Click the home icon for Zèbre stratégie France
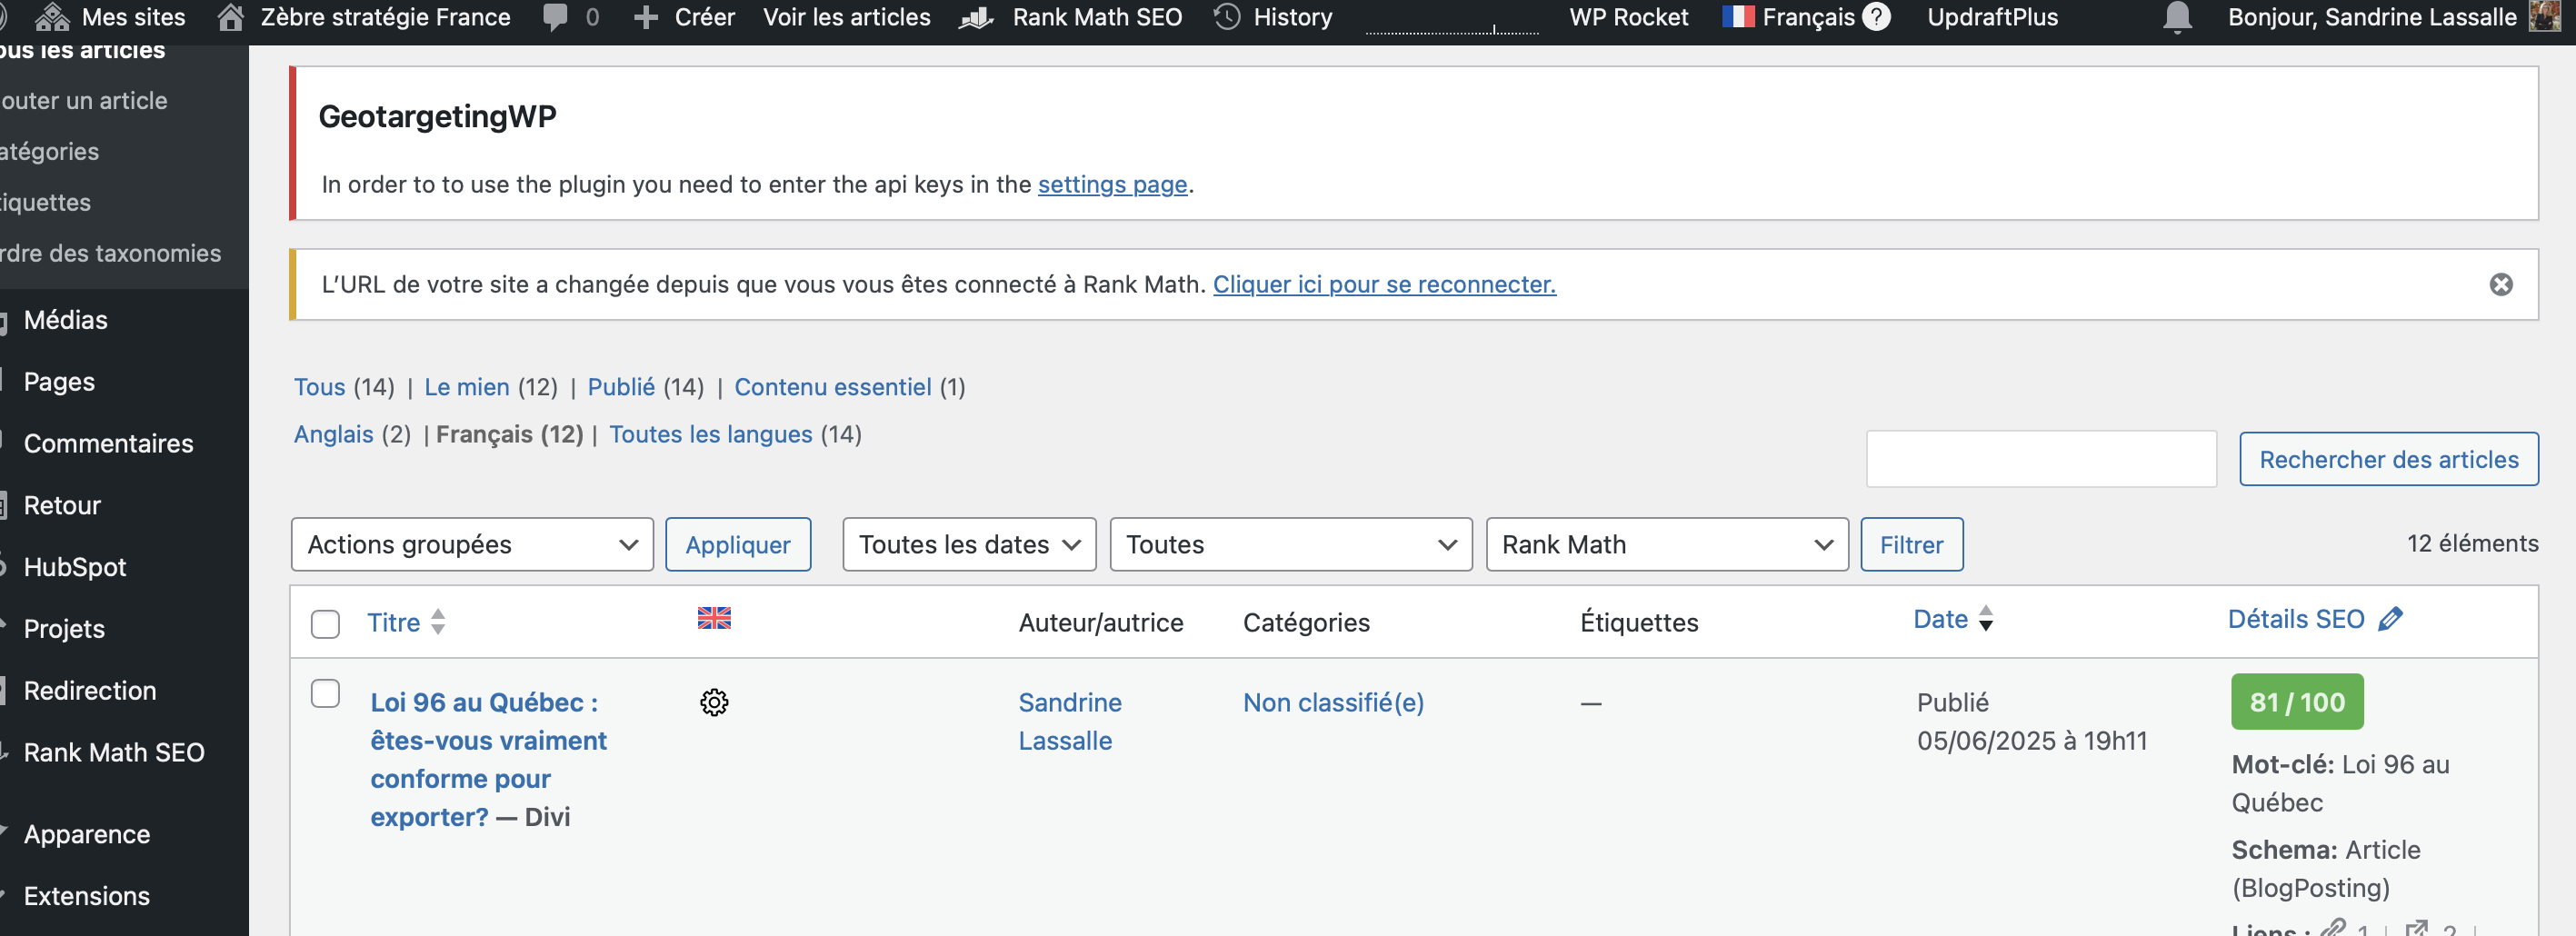The image size is (2576, 936). (x=231, y=17)
